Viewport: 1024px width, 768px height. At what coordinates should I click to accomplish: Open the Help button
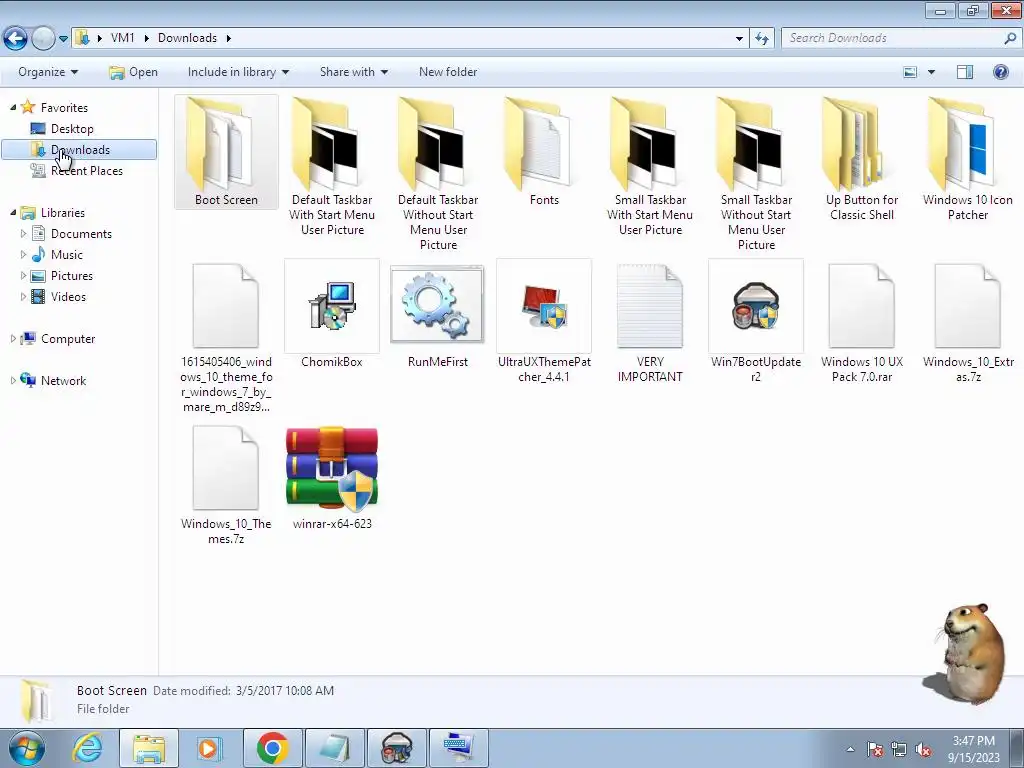coord(1000,72)
